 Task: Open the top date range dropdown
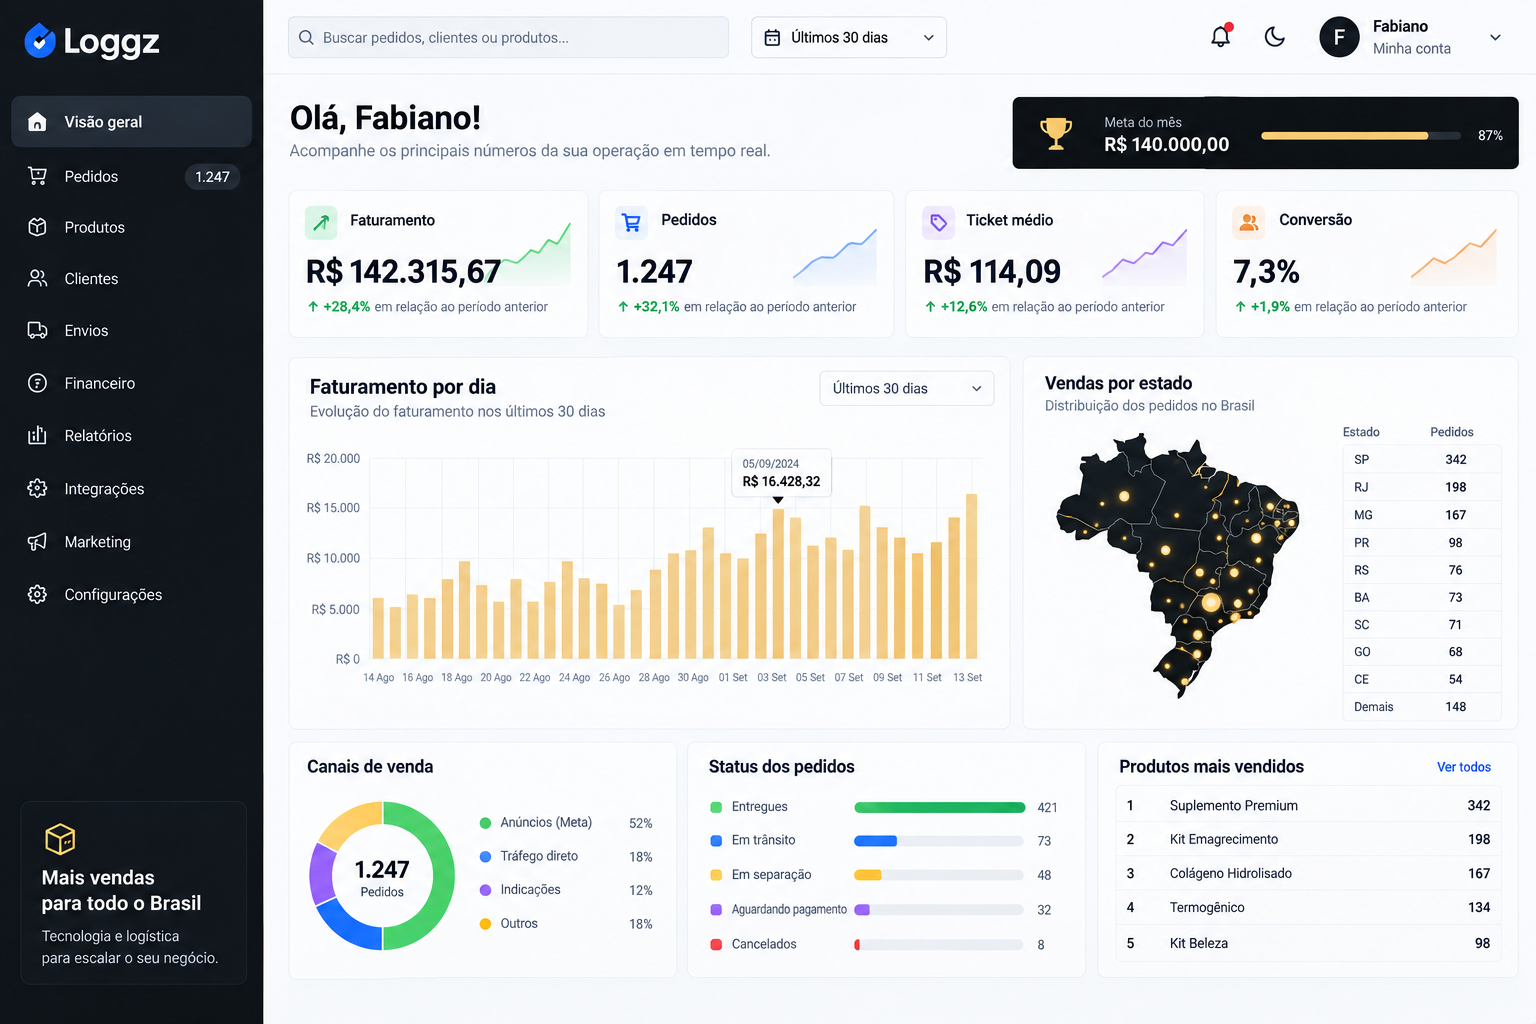click(849, 37)
